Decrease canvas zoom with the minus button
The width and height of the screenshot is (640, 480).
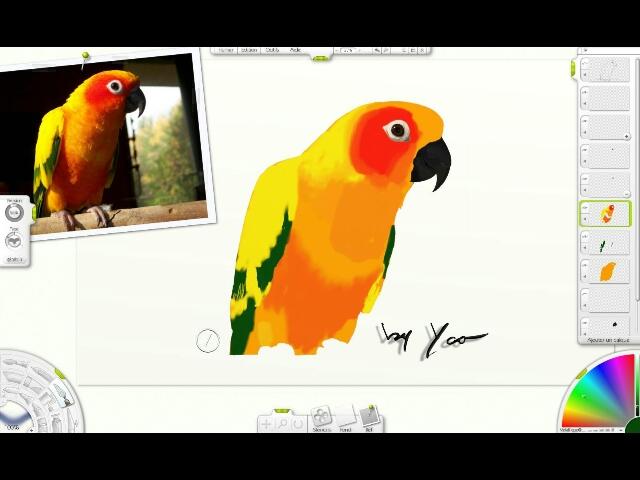pos(336,51)
